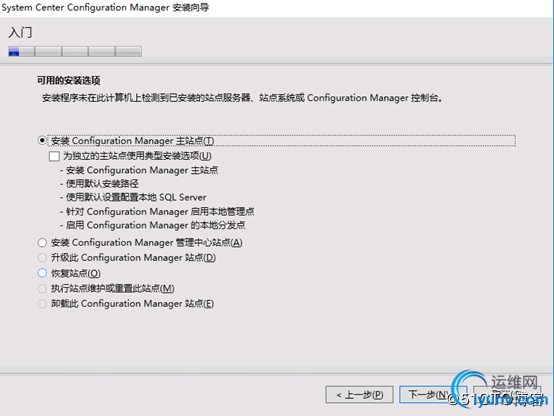Pick the 恢复站点(O) radio option
Image resolution: width=554 pixels, height=416 pixels.
[x=42, y=273]
